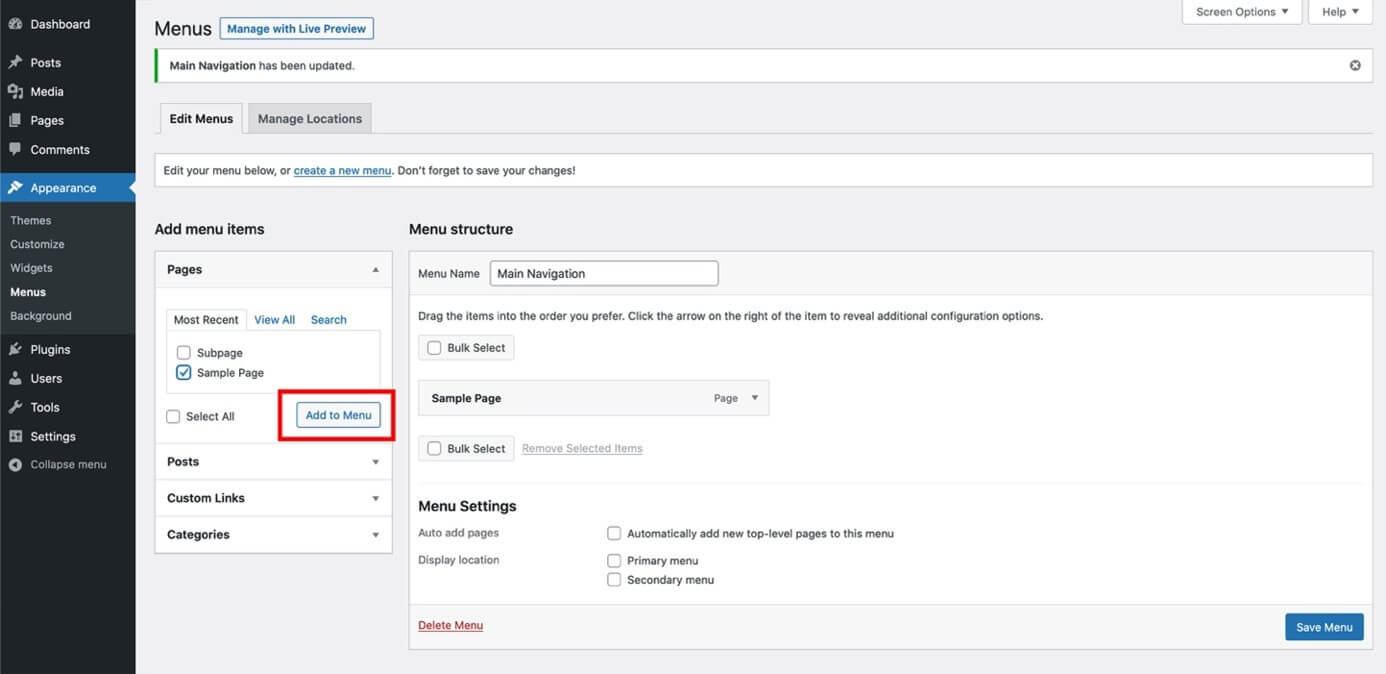Open Dashboard in the admin sidebar
The width and height of the screenshot is (1386, 674).
60,24
